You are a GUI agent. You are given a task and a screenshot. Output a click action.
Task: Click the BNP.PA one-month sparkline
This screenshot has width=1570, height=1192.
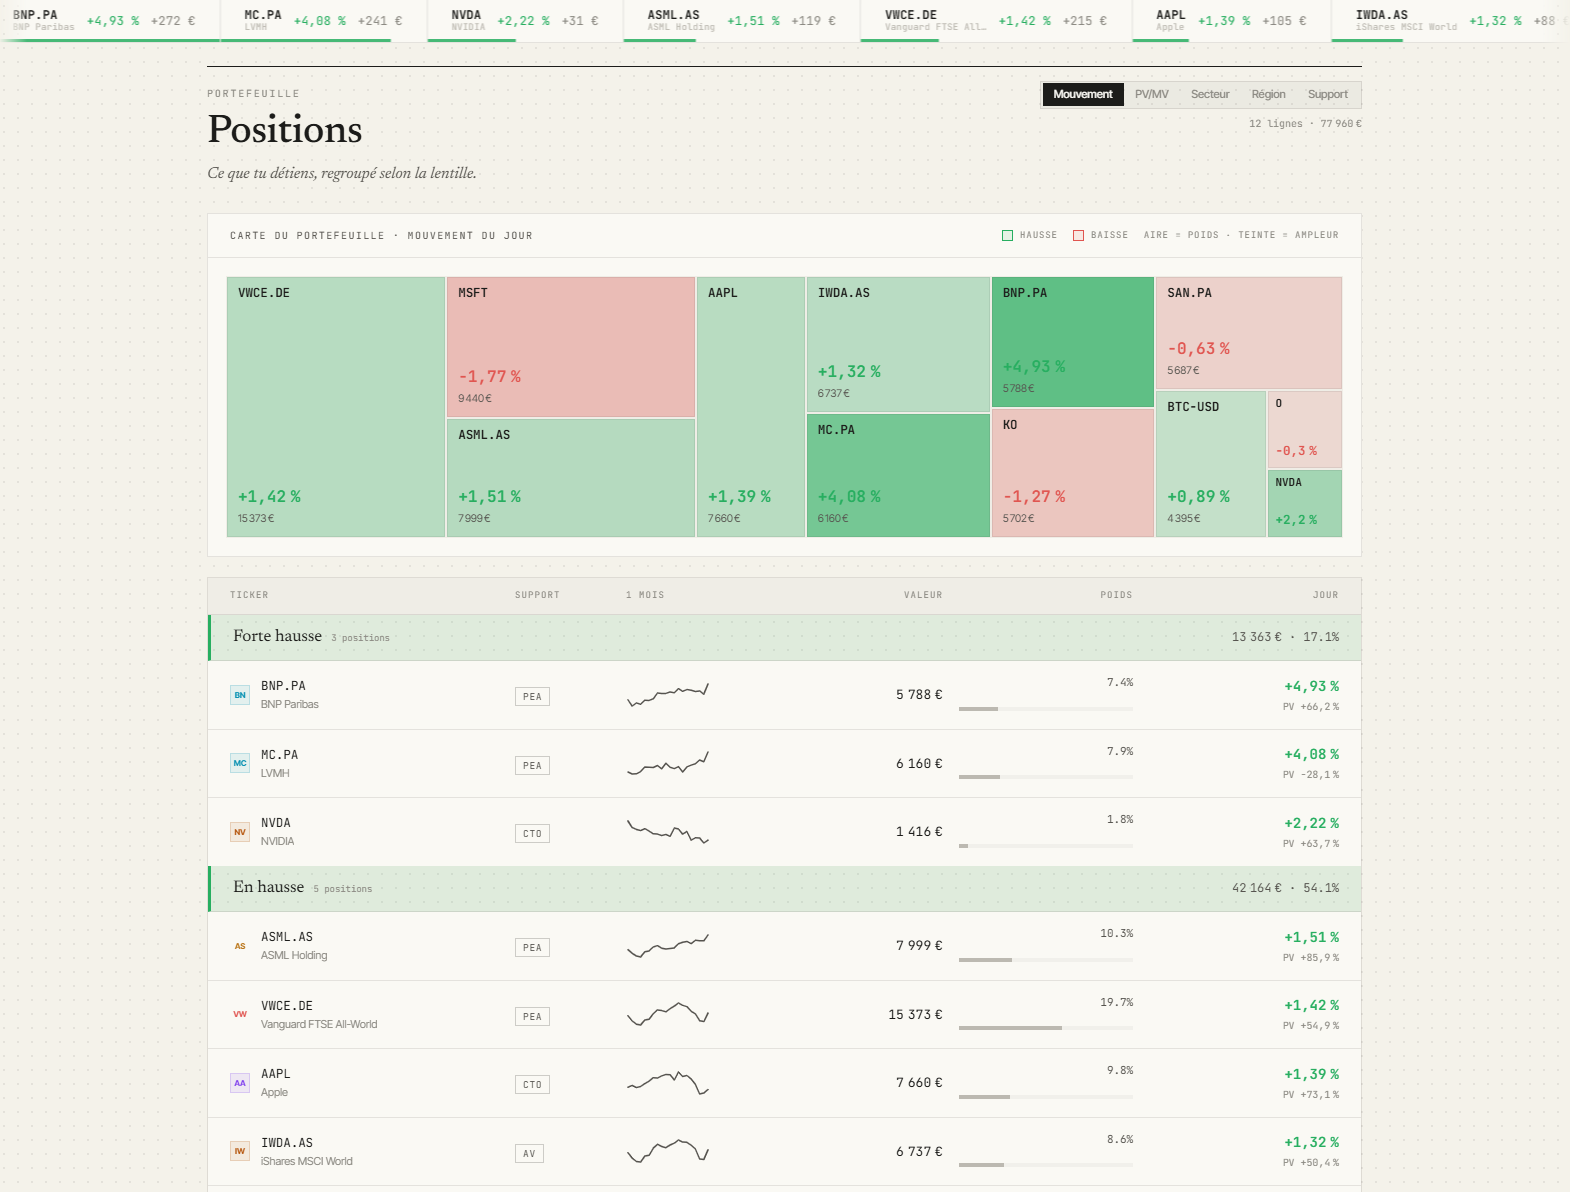coord(668,695)
